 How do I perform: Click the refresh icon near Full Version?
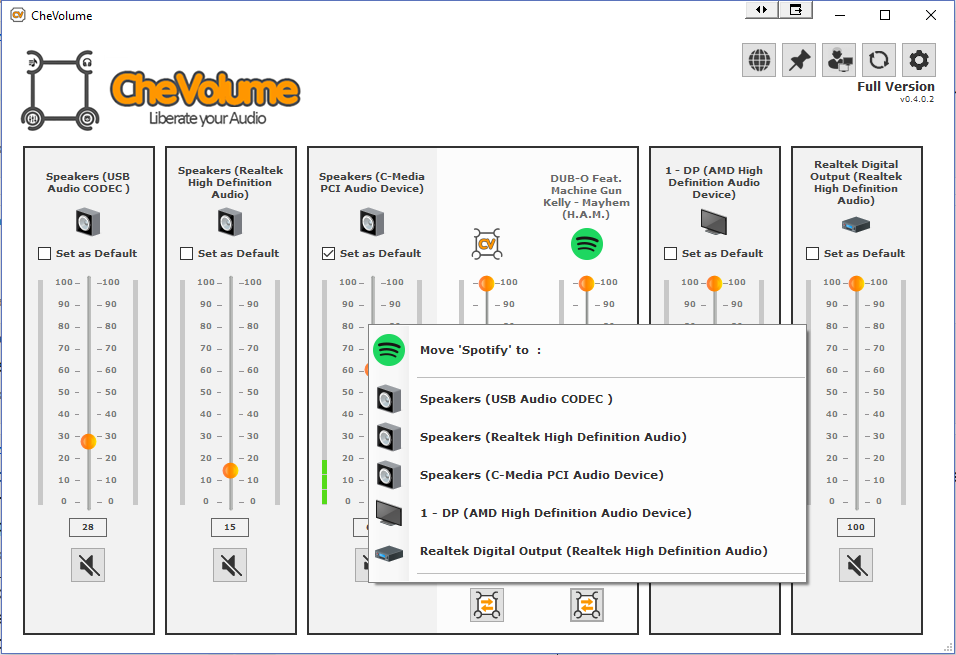[878, 59]
